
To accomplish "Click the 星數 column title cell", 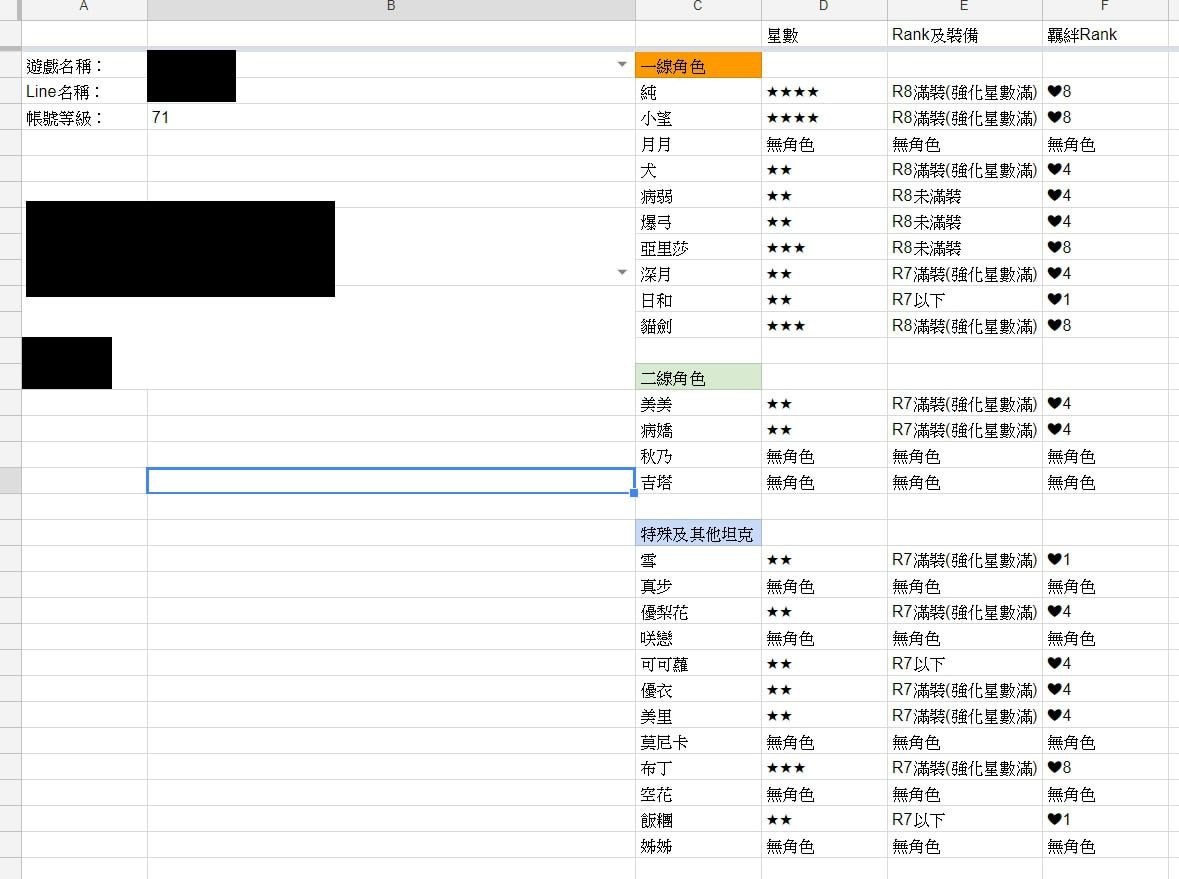I will (824, 35).
